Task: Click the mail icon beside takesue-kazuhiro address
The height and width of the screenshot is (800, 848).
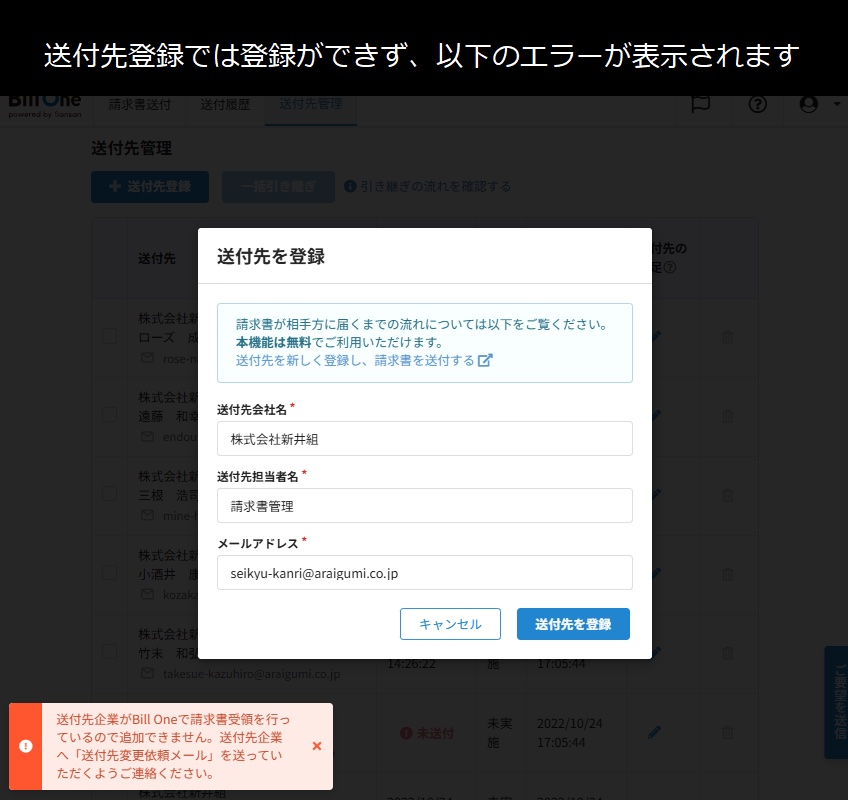Action: (147, 673)
